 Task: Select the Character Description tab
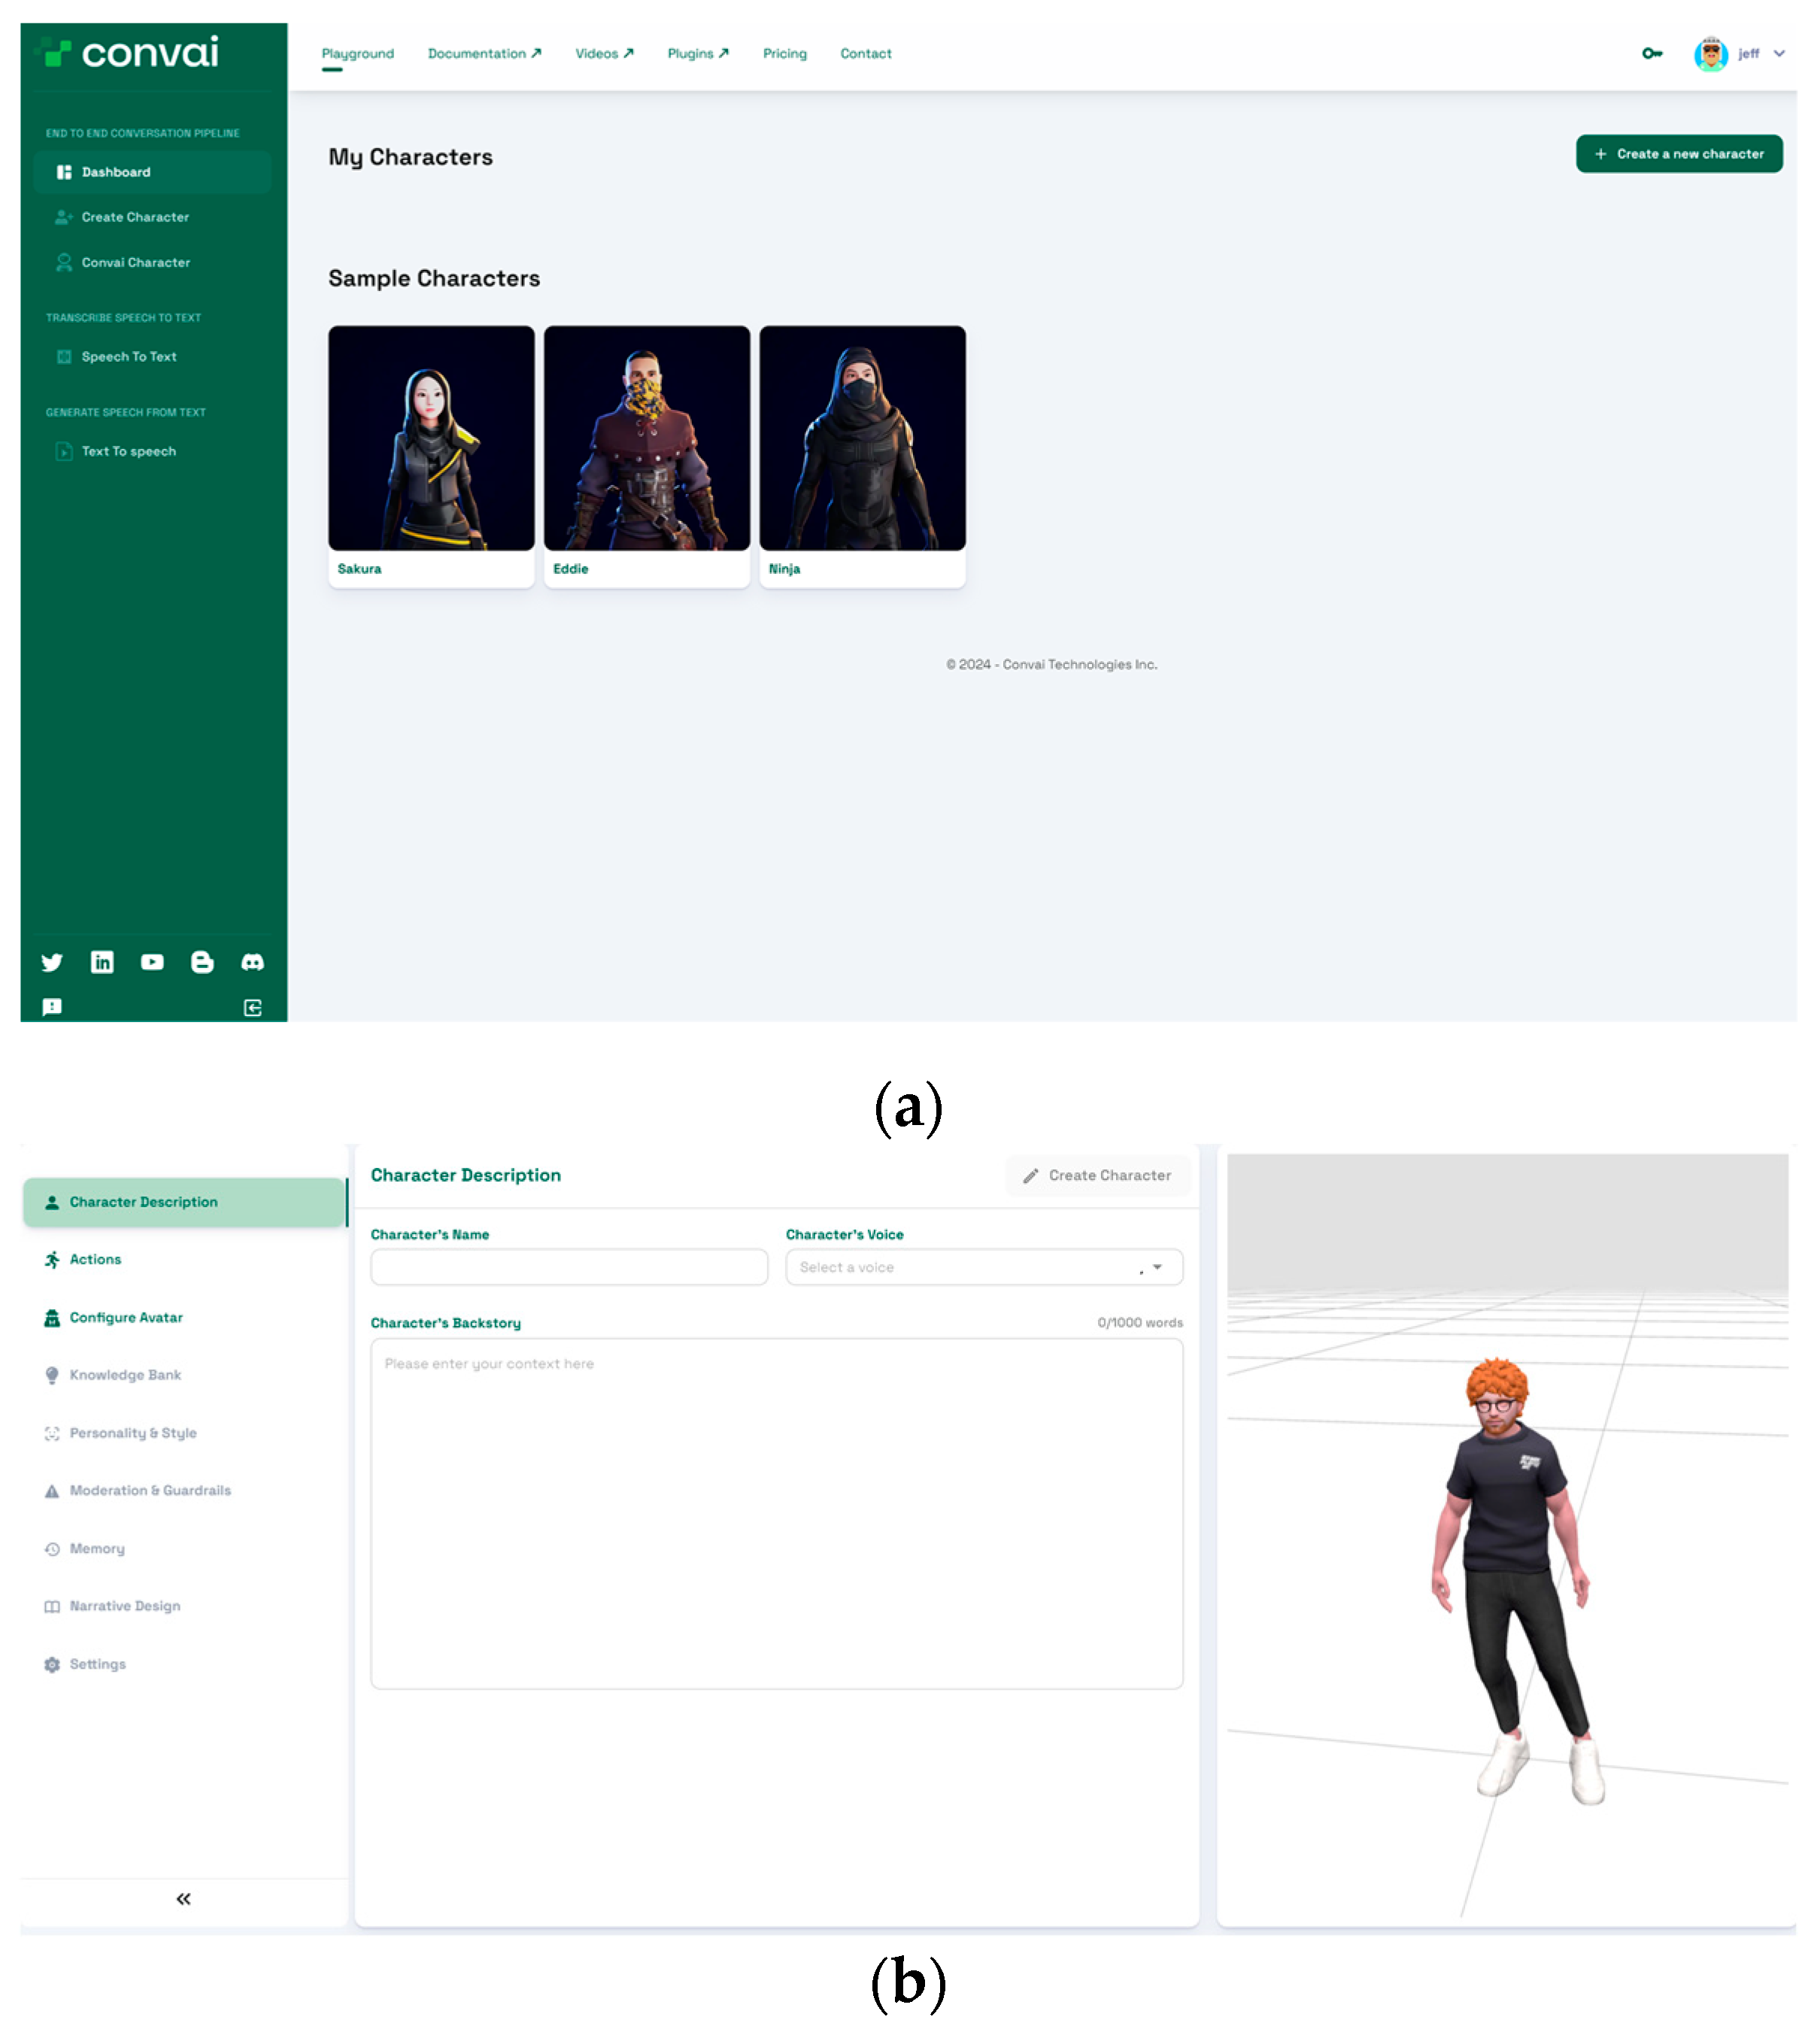(x=185, y=1202)
